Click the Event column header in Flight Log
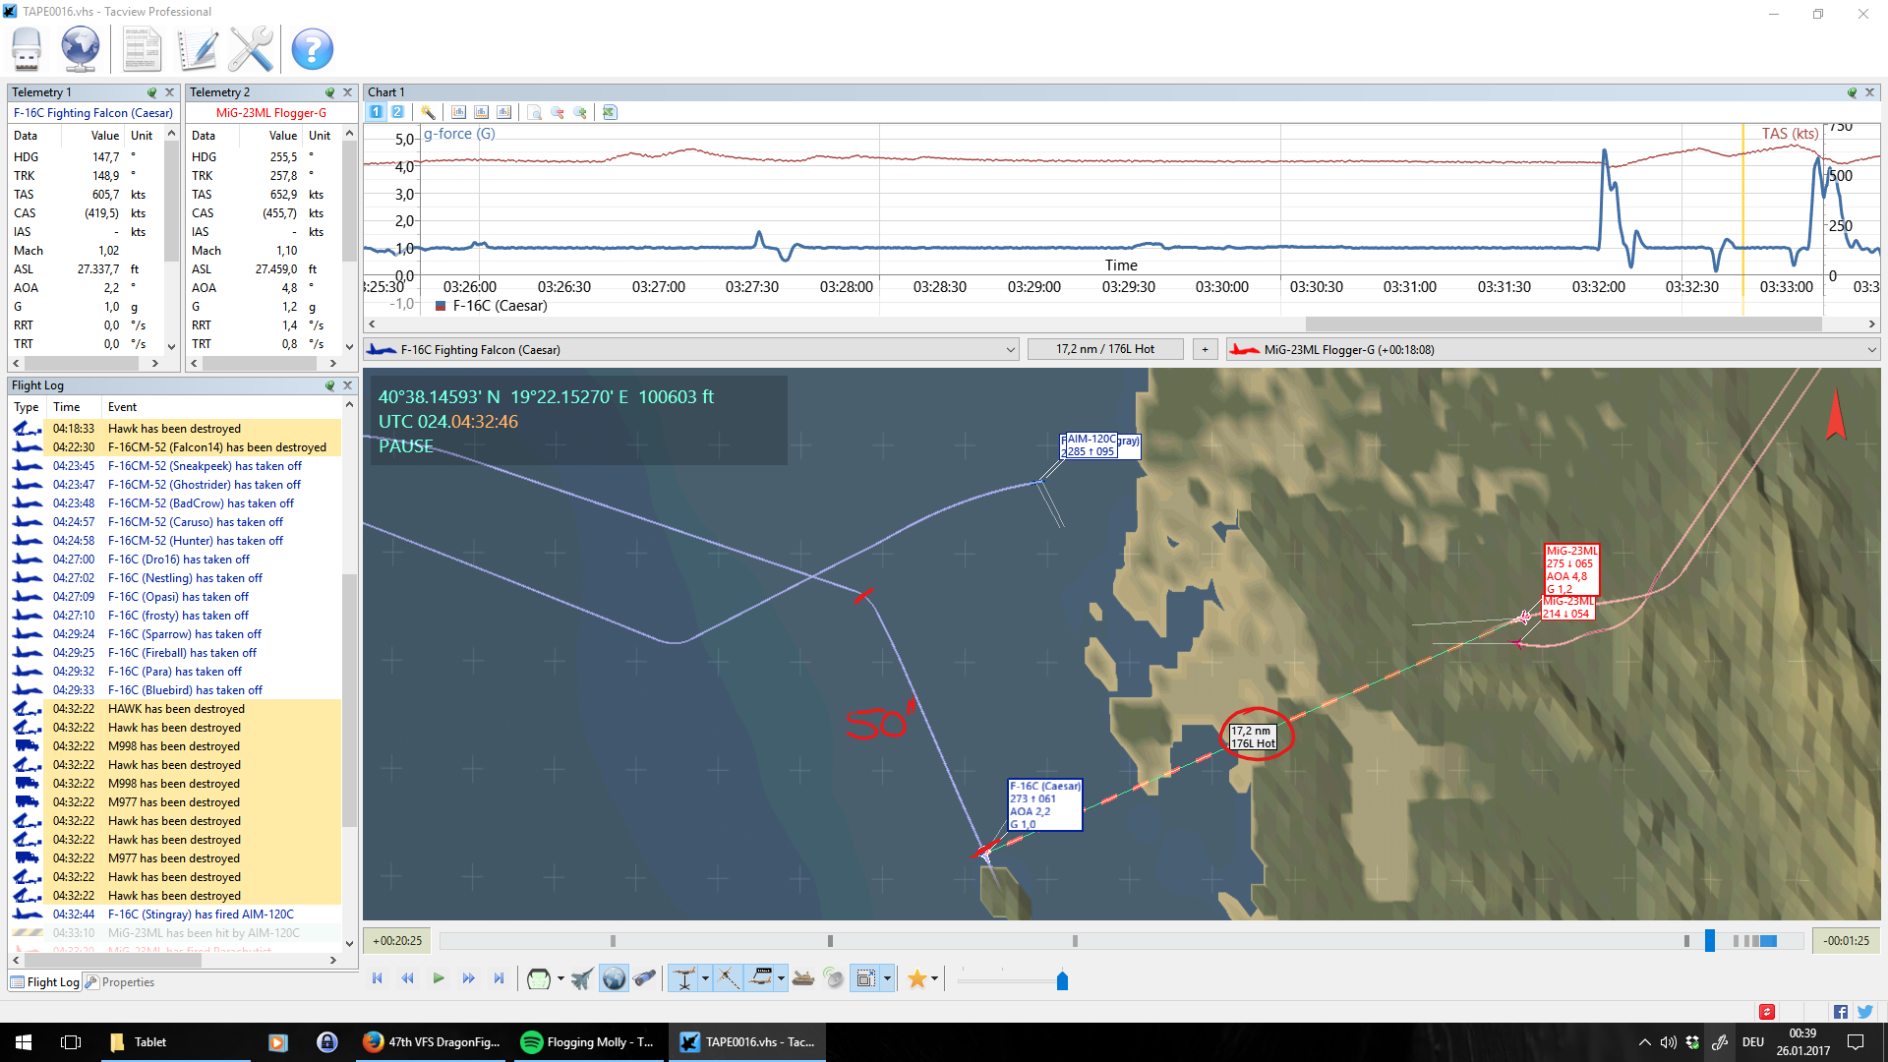 [222, 407]
